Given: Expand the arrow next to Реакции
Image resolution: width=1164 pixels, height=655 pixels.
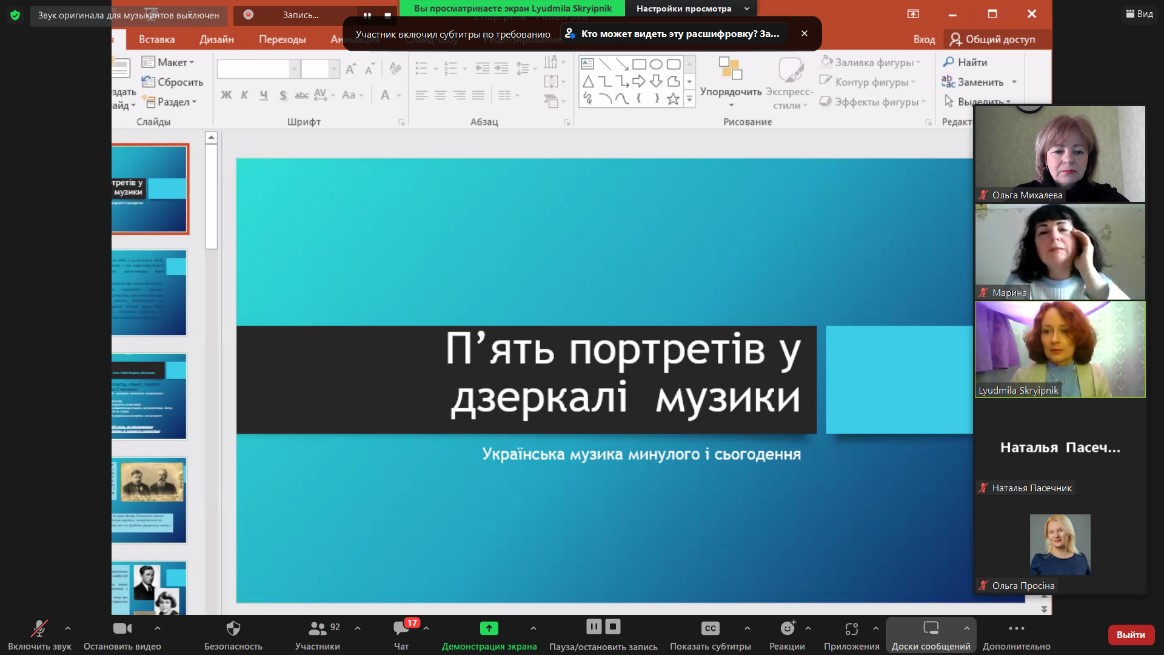Looking at the screenshot, I should (808, 628).
